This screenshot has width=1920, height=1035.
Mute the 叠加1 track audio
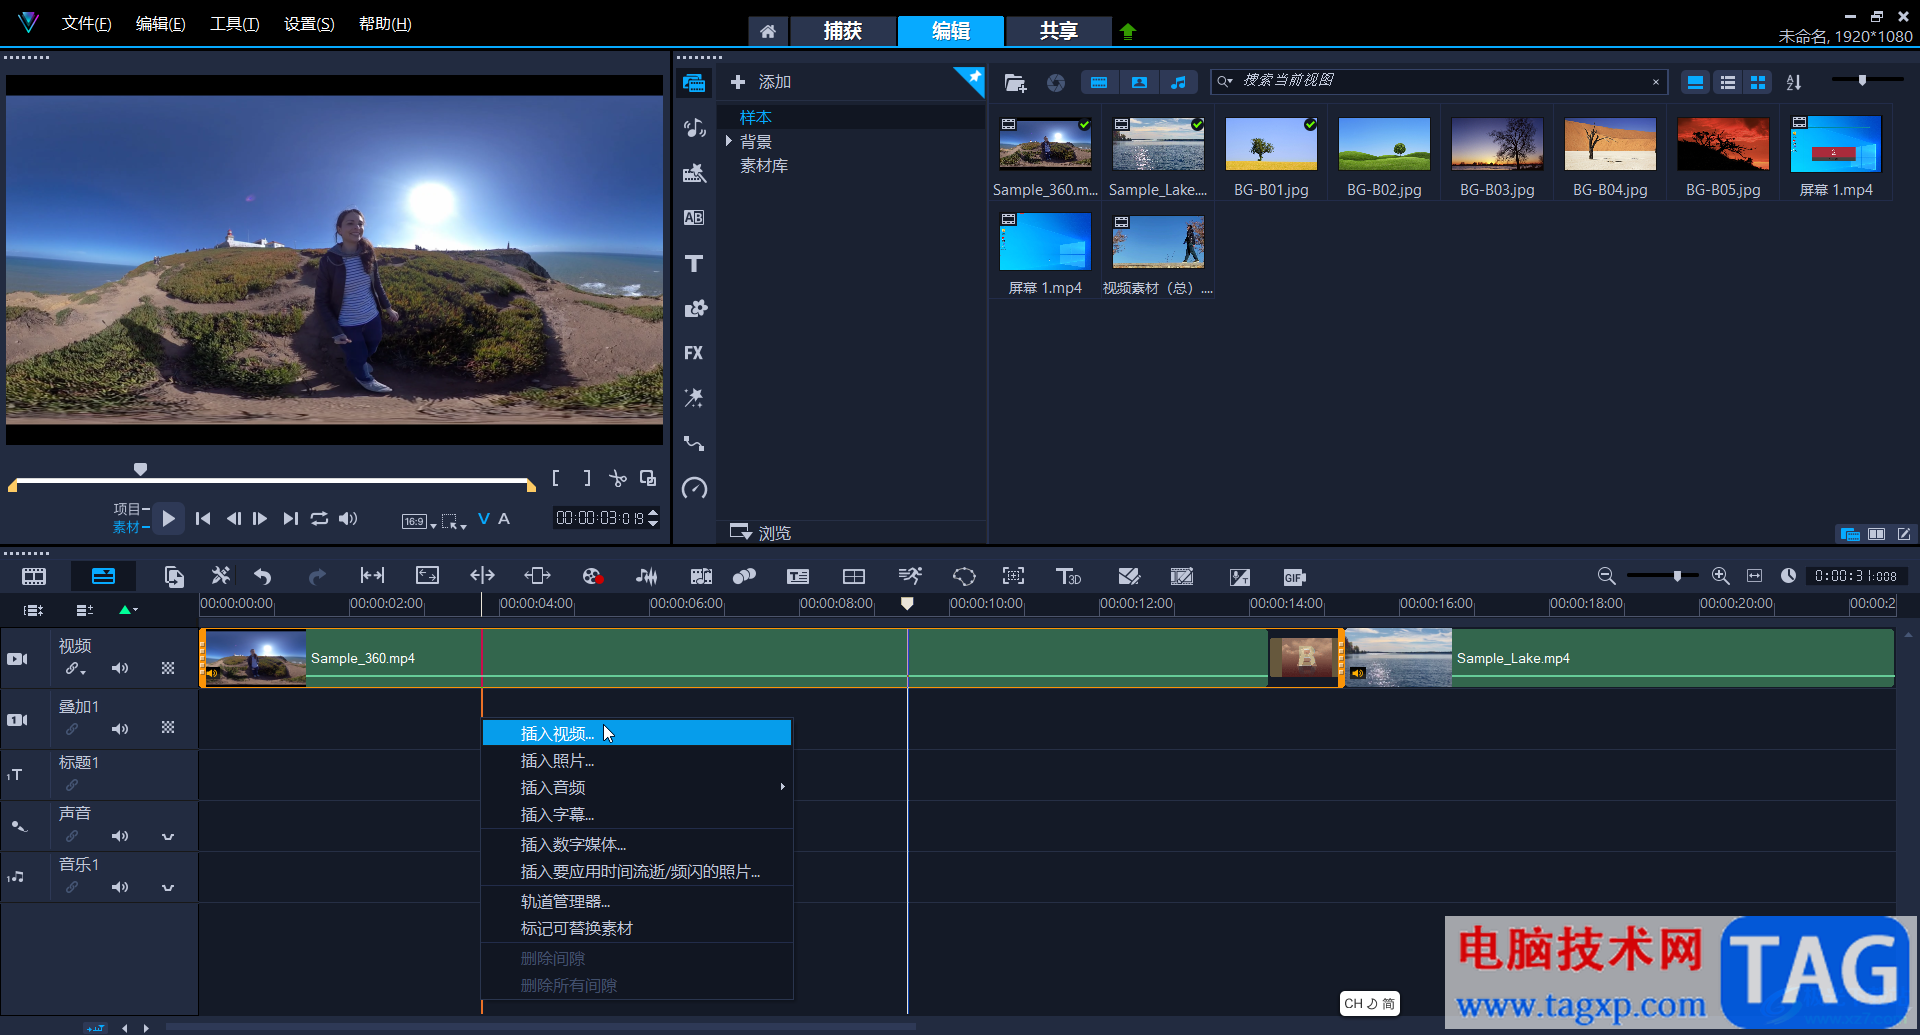point(120,729)
